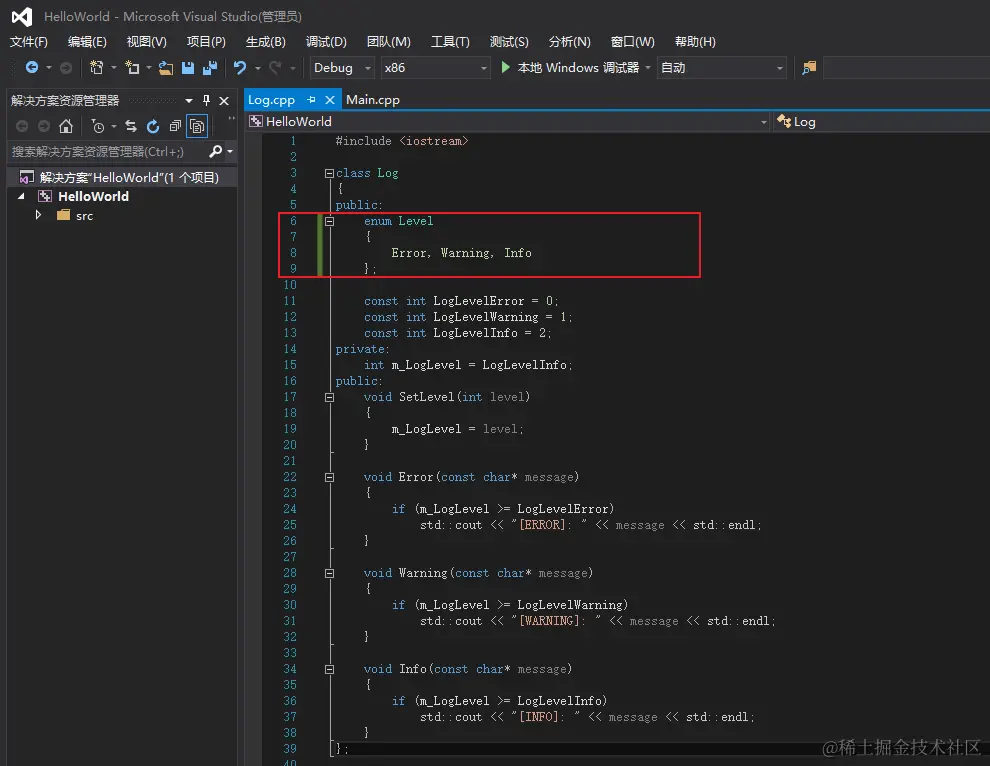Toggle Show All Files in Solution Explorer
Screen dimensions: 990x766
(197, 126)
